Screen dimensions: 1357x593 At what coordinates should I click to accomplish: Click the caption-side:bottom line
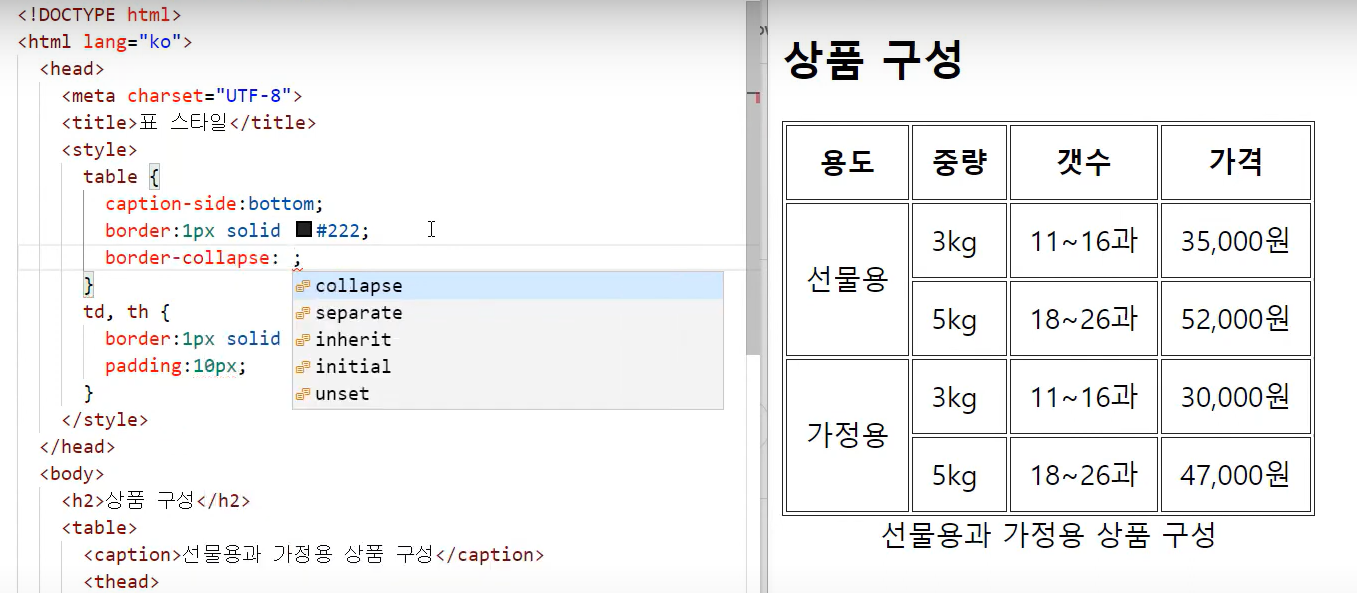point(215,204)
